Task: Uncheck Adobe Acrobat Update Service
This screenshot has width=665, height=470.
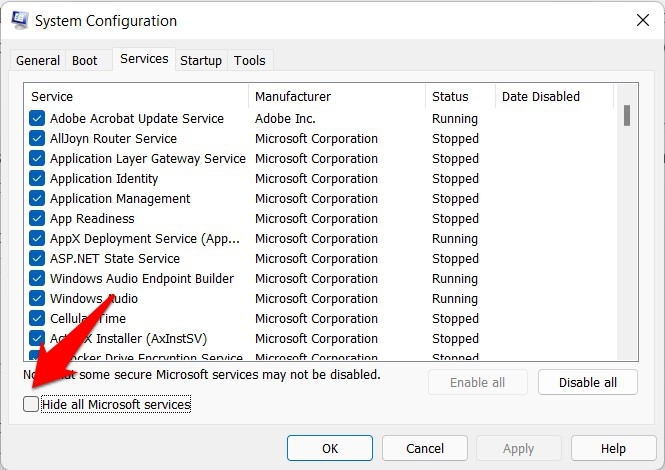Action: [37, 118]
